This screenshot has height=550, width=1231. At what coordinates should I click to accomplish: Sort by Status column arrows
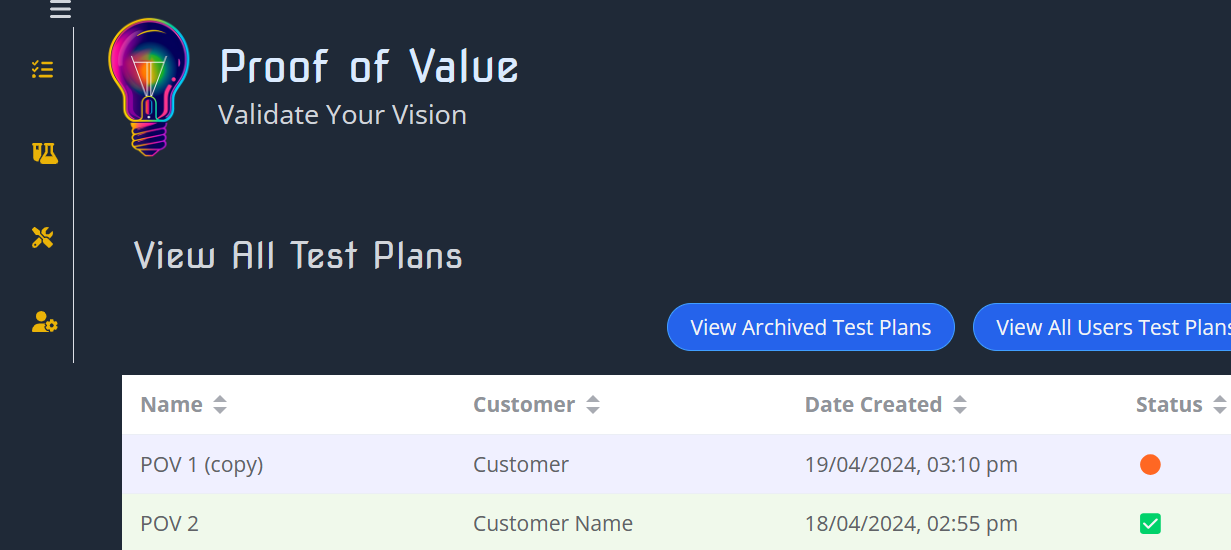pos(1219,405)
